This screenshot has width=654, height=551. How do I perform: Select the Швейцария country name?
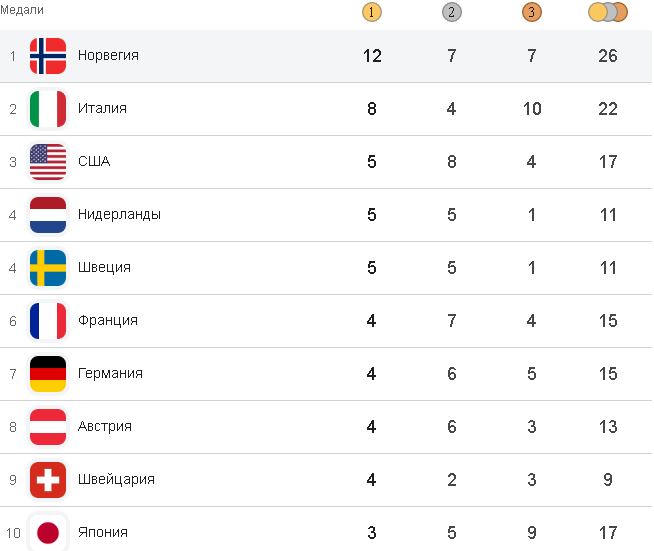tap(116, 480)
